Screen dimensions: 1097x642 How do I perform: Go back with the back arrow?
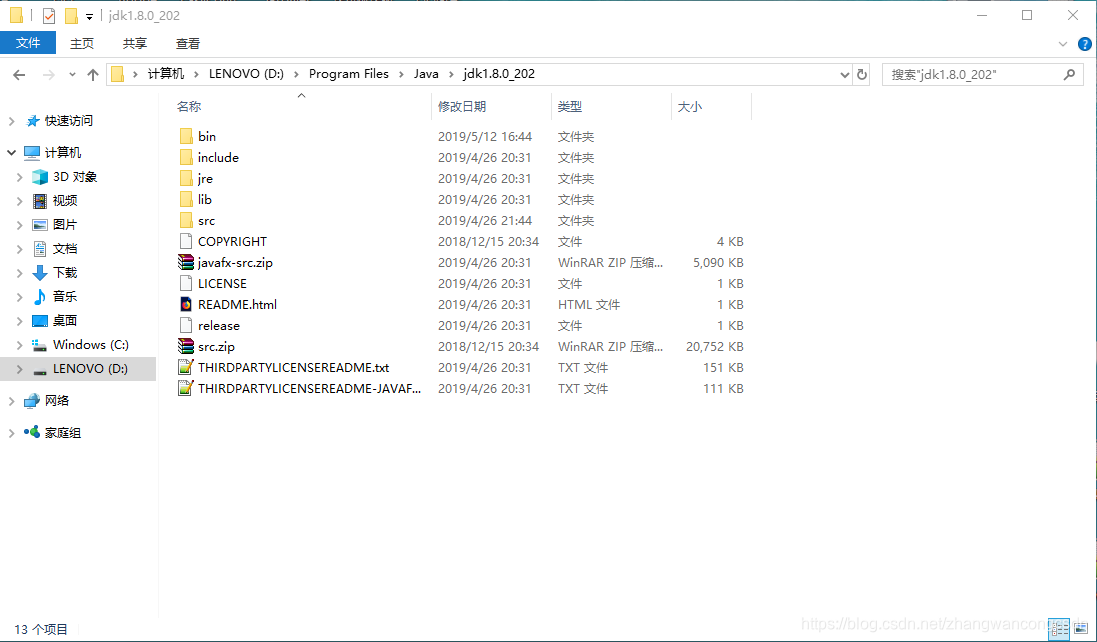click(19, 74)
